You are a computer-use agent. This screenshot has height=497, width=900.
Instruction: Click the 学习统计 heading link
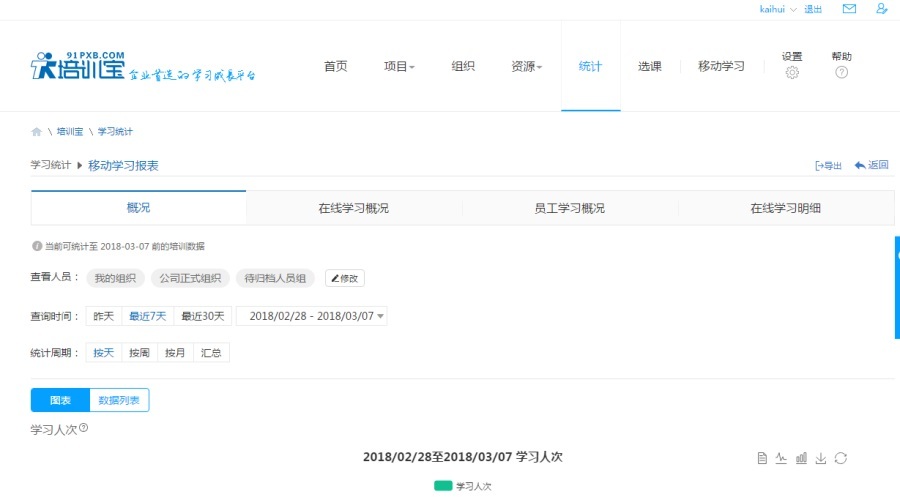pyautogui.click(x=51, y=165)
